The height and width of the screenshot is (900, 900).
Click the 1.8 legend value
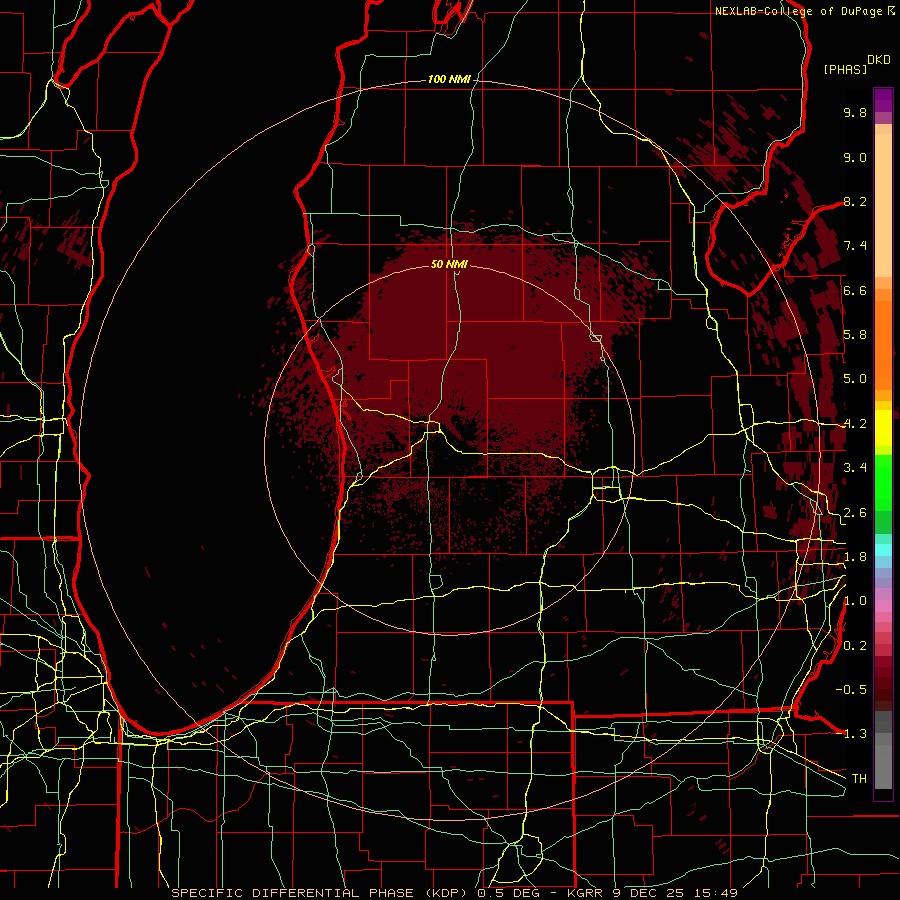click(855, 557)
